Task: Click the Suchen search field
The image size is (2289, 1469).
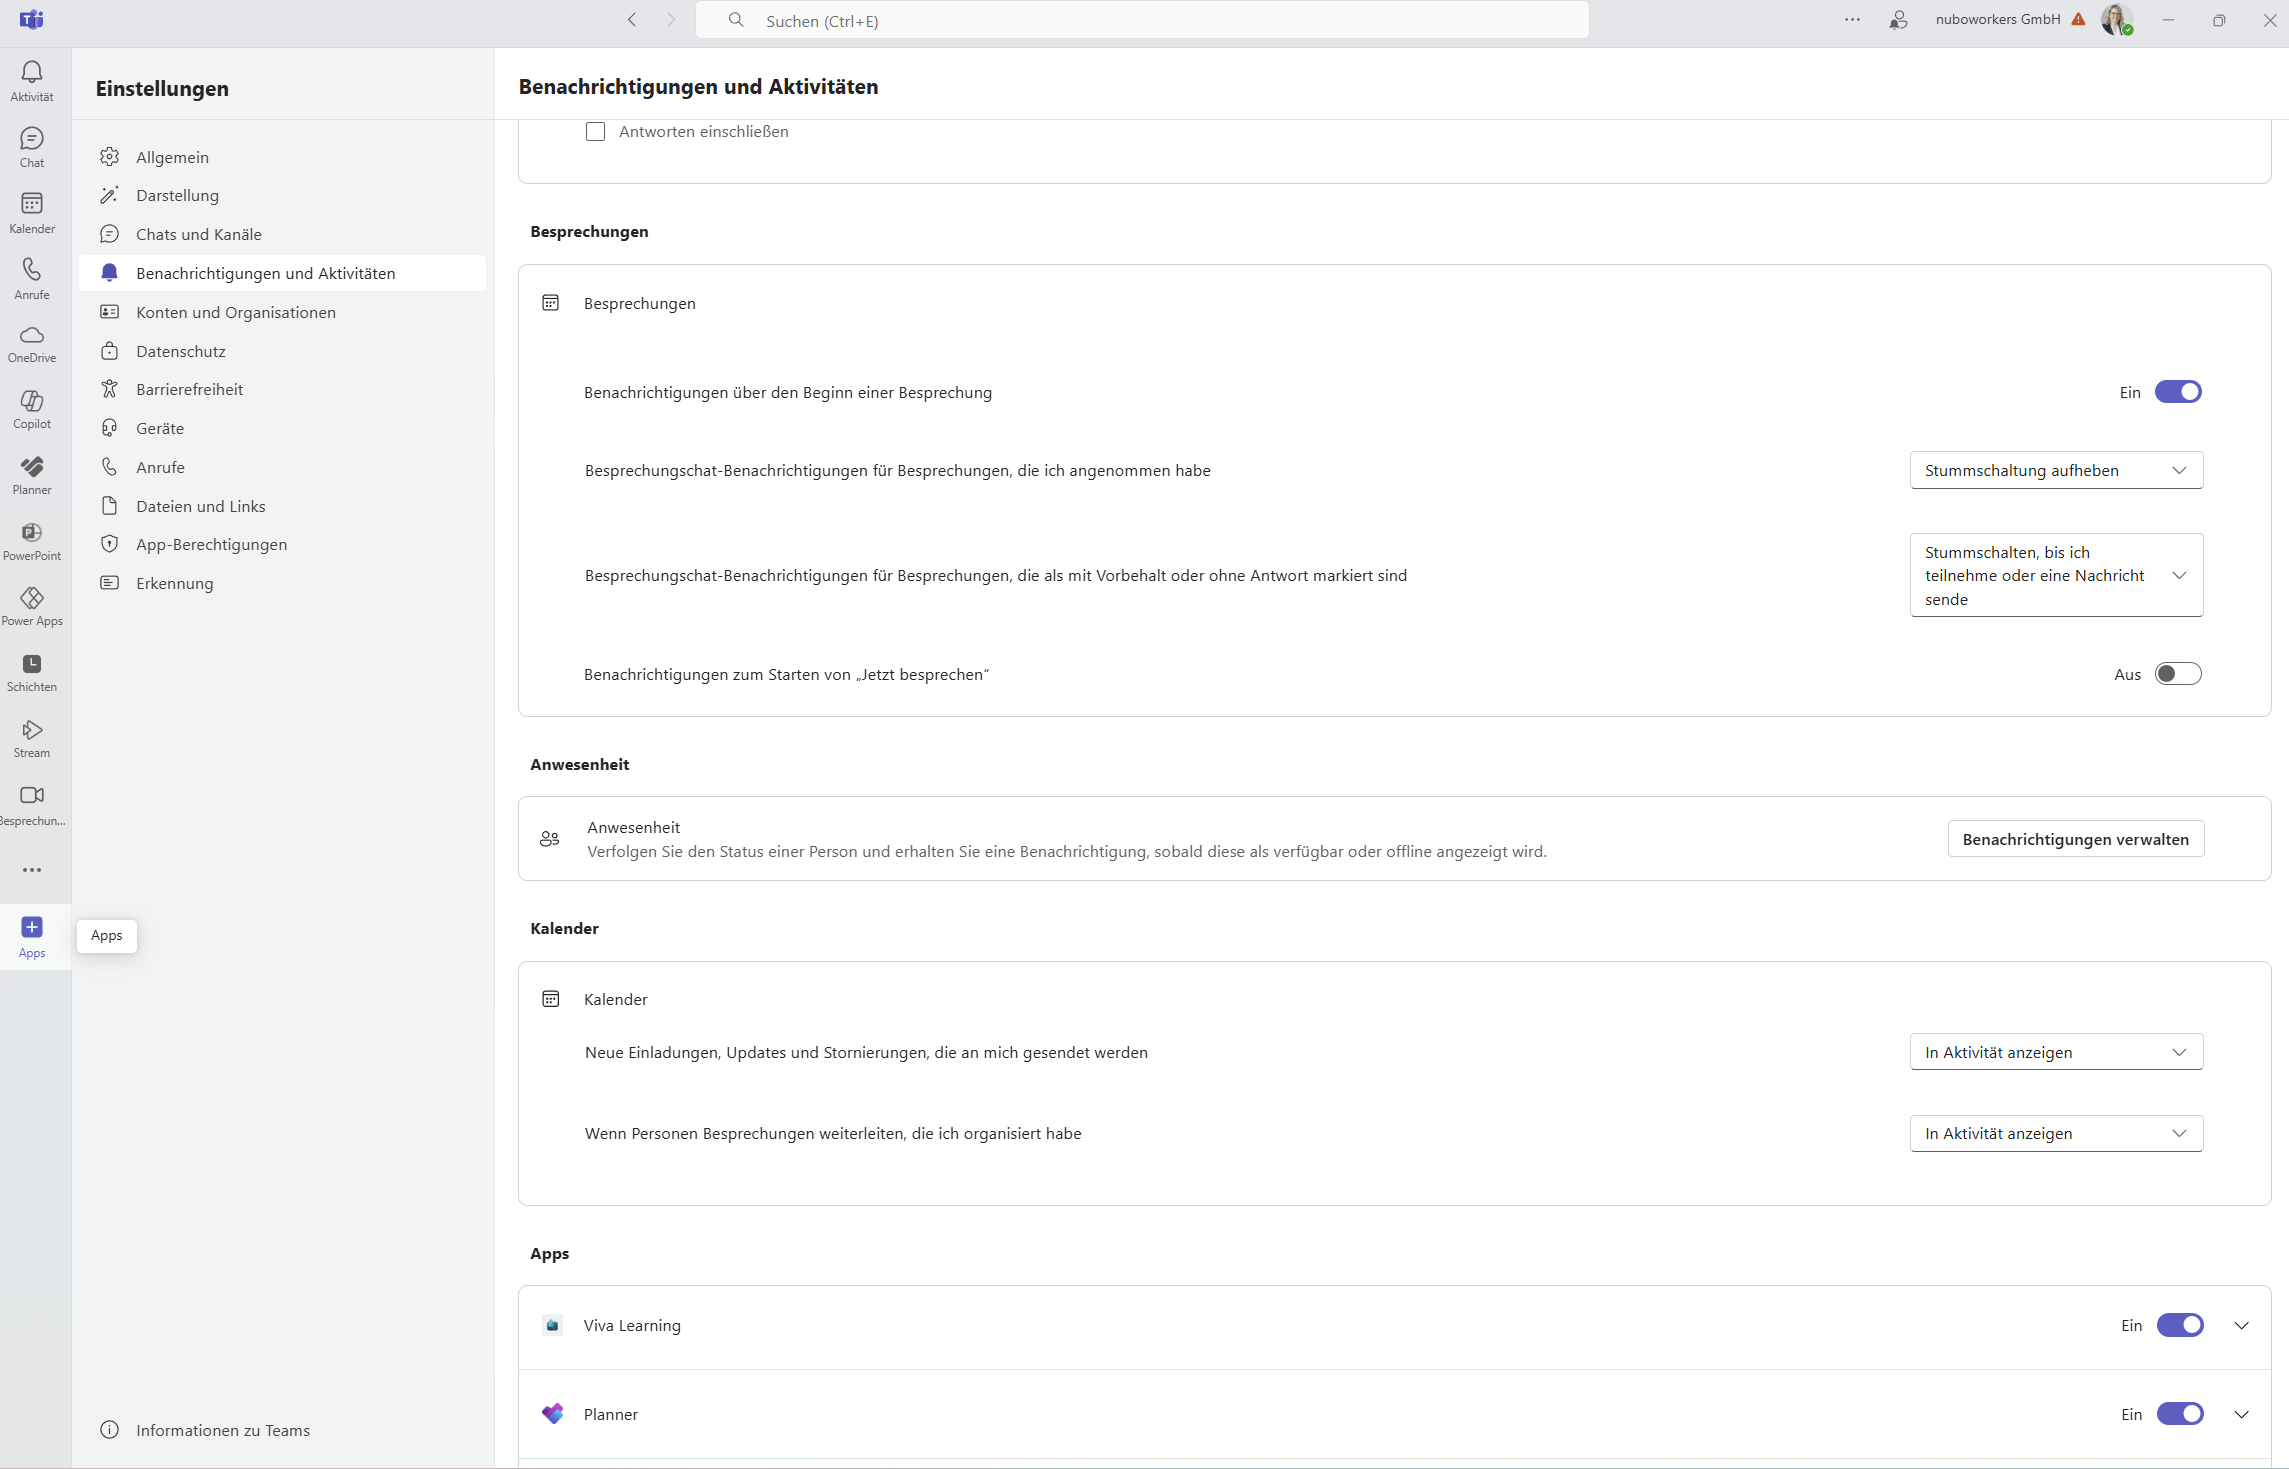Action: pos(1140,19)
